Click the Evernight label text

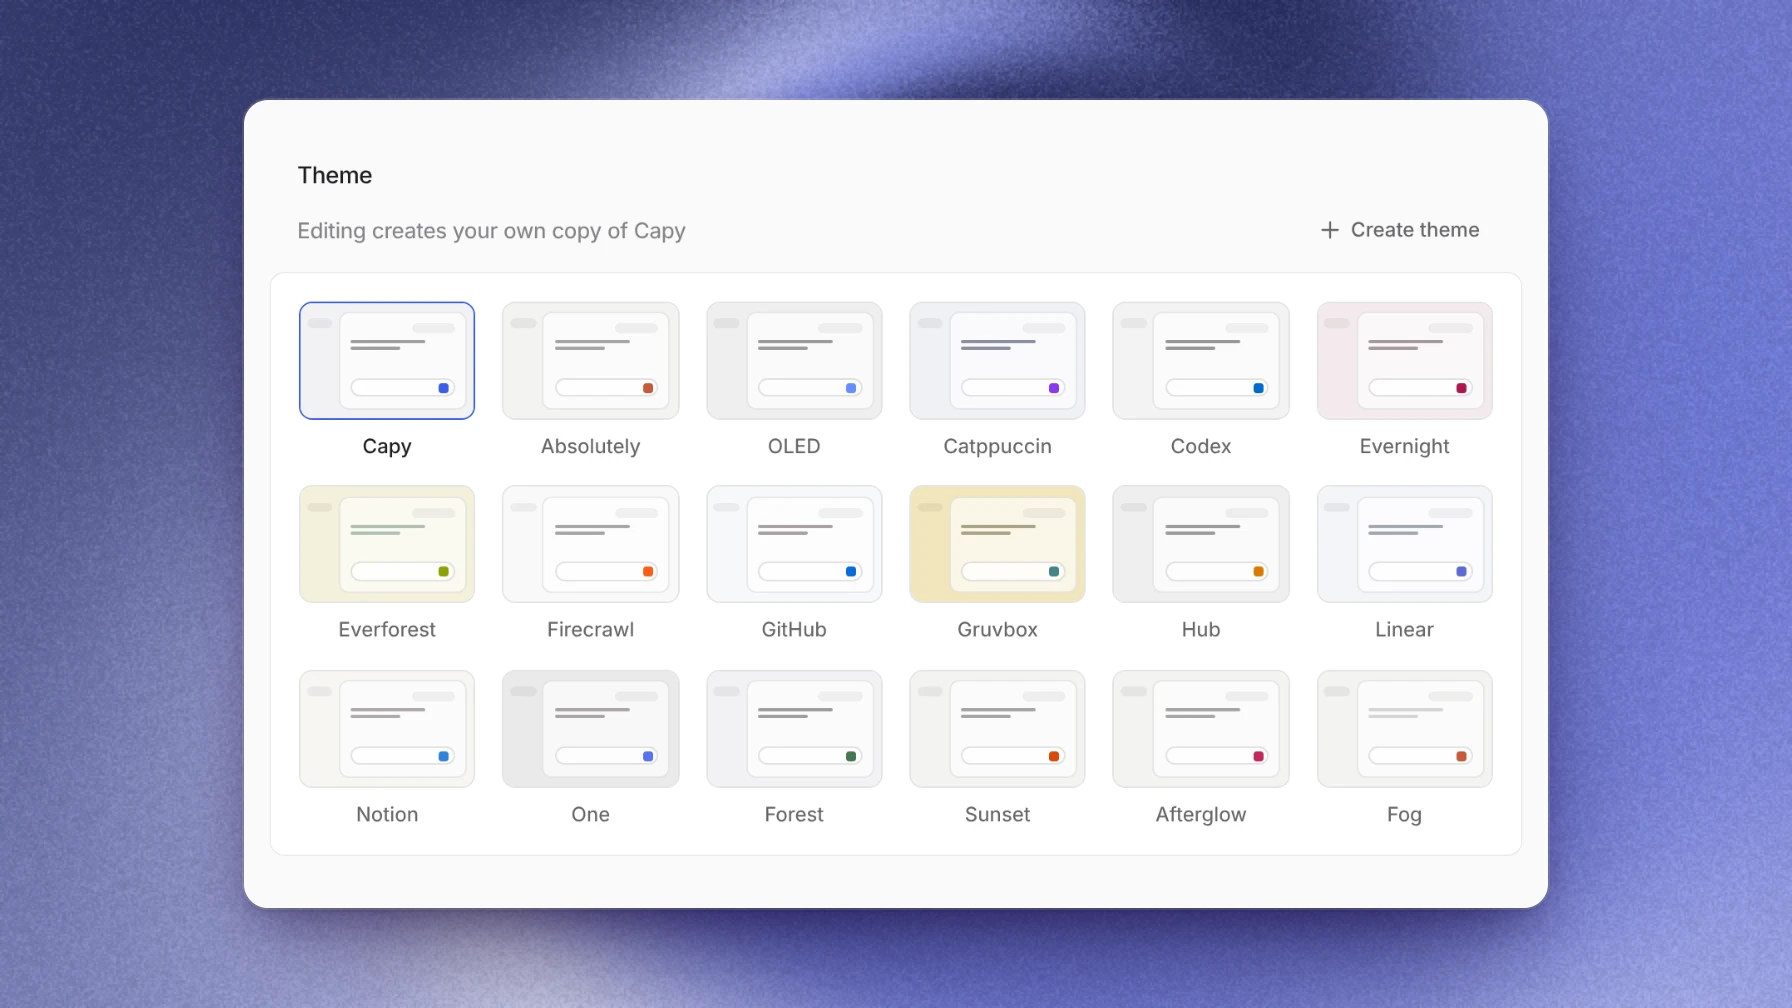[1405, 447]
